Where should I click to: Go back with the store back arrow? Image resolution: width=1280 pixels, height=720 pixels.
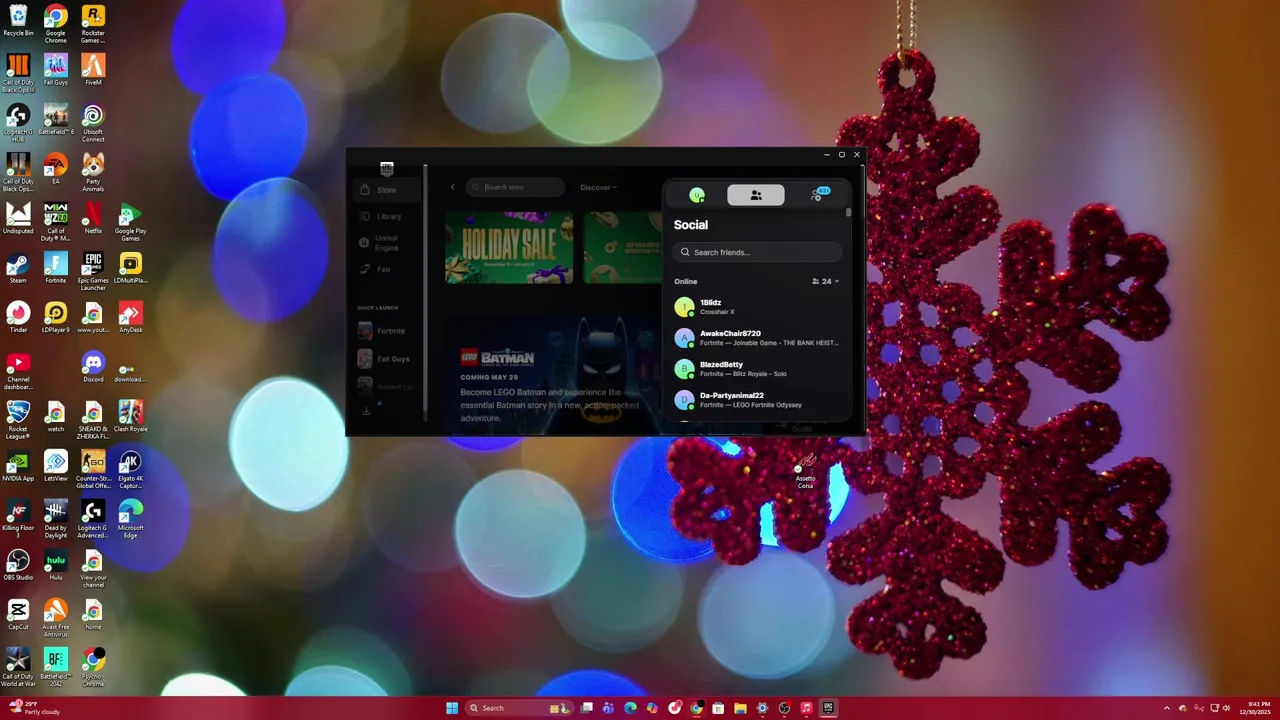(x=452, y=187)
